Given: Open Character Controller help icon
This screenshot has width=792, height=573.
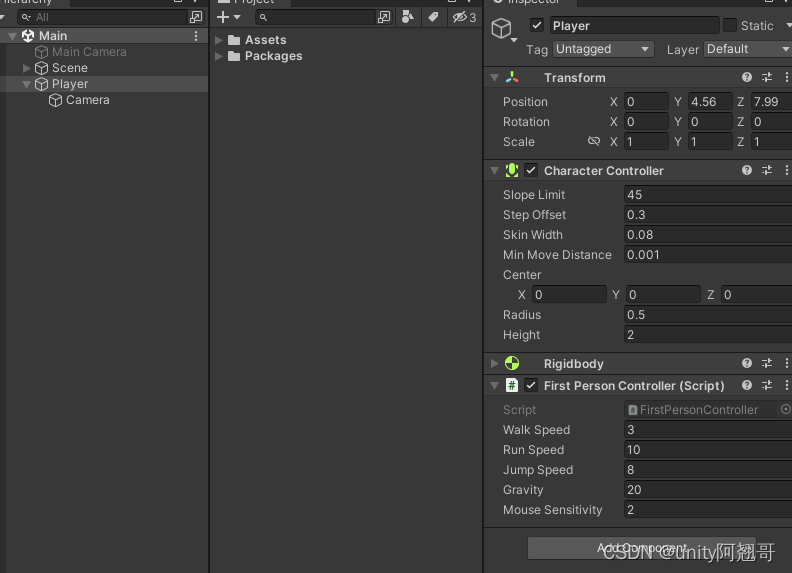Looking at the screenshot, I should 747,170.
